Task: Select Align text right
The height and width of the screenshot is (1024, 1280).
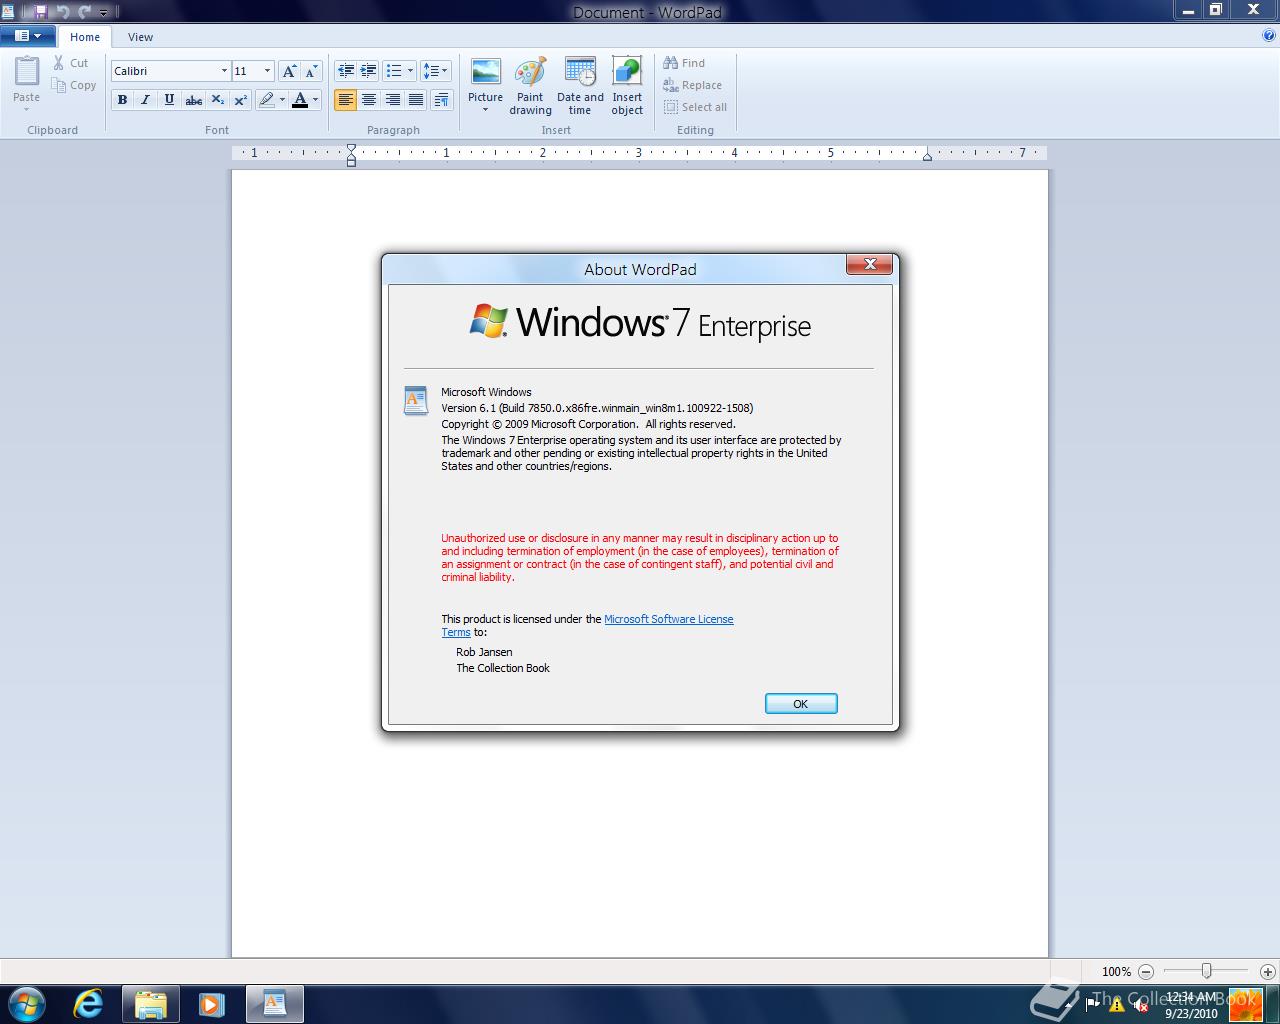Action: coord(392,100)
